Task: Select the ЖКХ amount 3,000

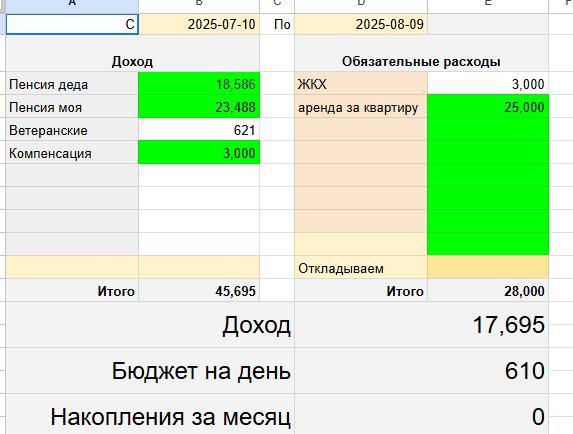Action: (x=488, y=84)
